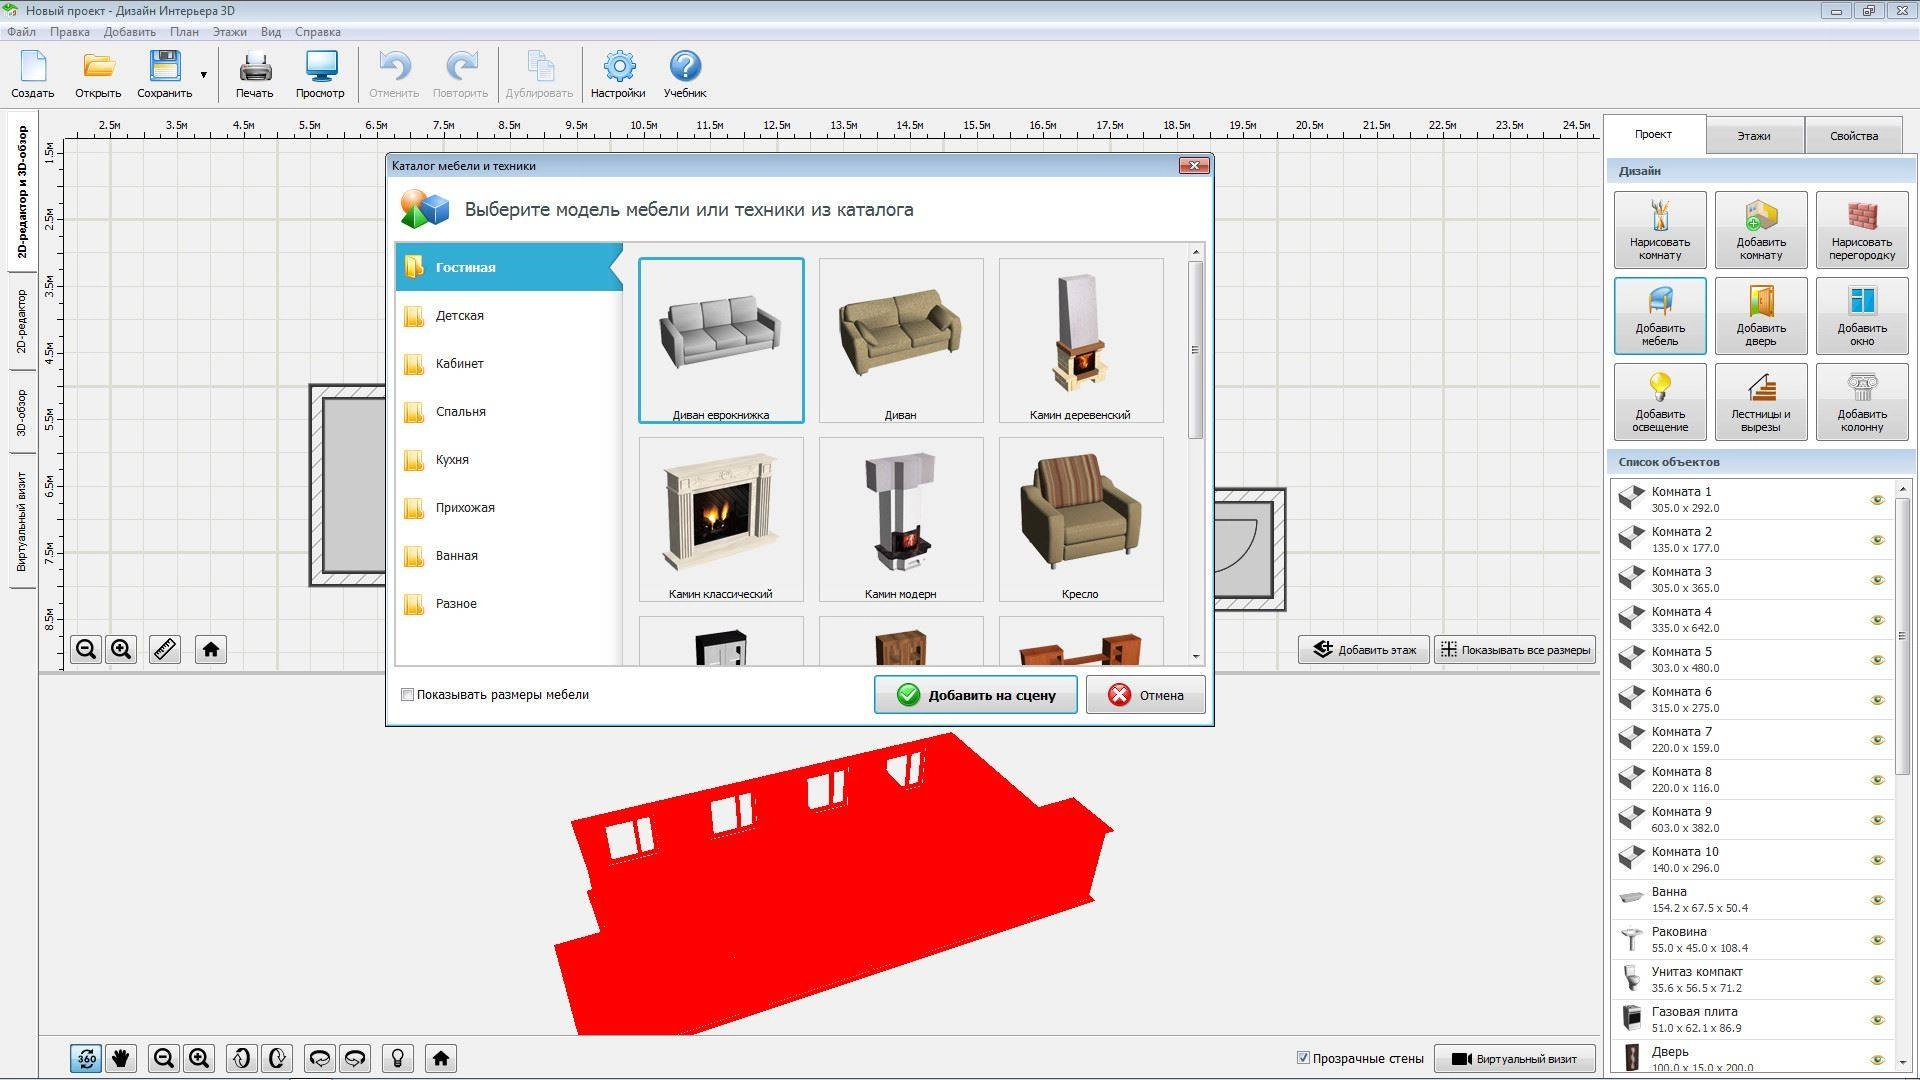1920x1080 pixels.
Task: Select Комната 5 in object list
Action: (x=1752, y=660)
